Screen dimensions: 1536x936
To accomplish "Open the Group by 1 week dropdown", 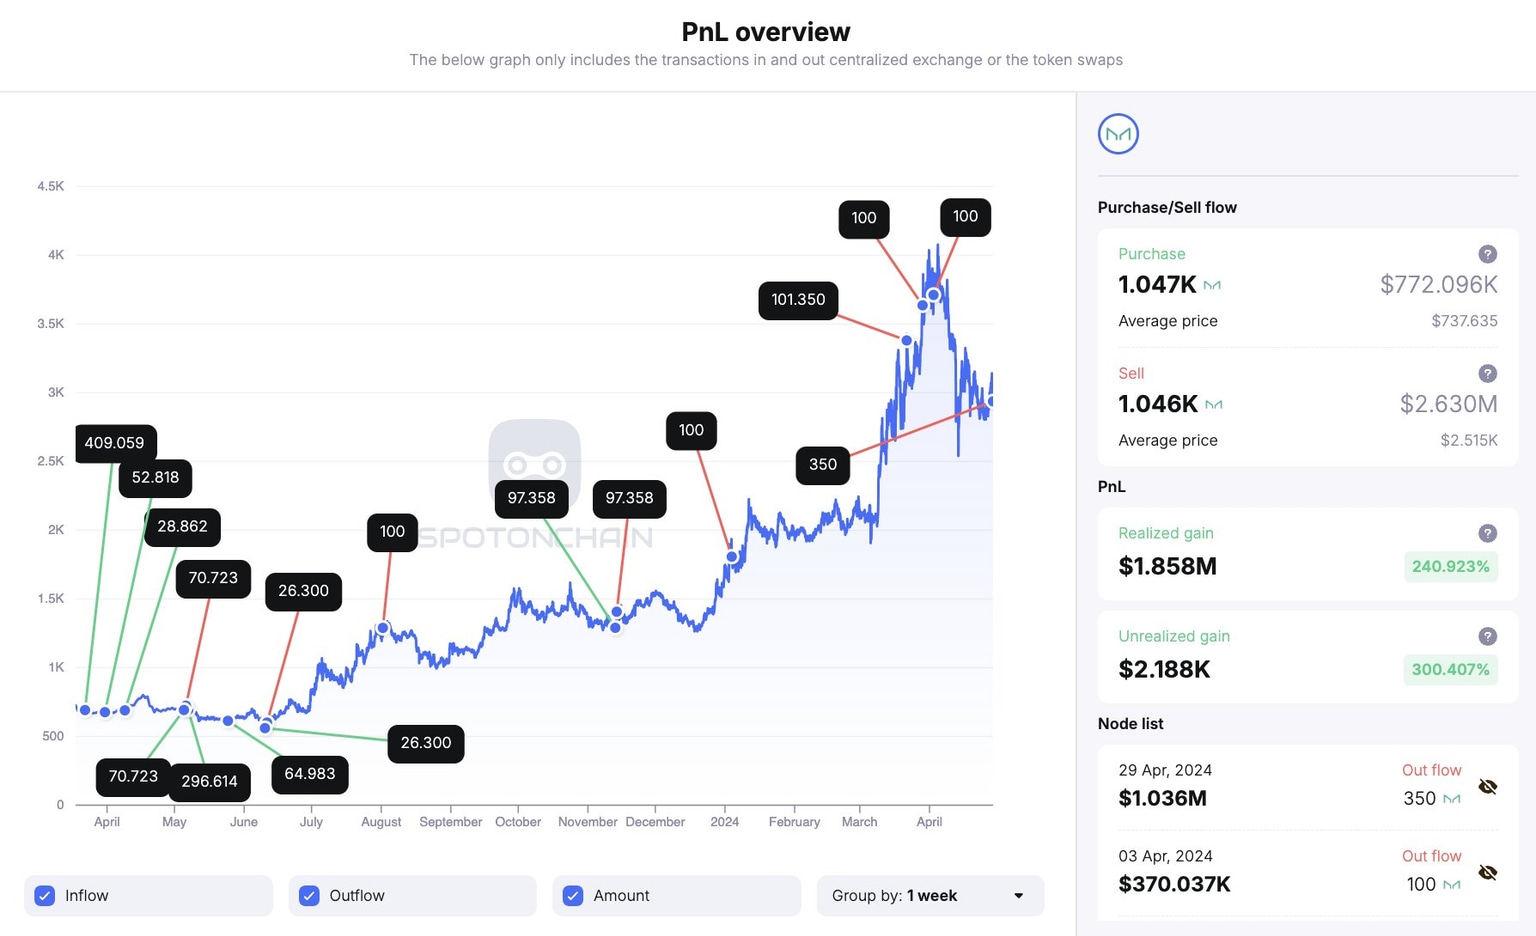I will tap(930, 896).
